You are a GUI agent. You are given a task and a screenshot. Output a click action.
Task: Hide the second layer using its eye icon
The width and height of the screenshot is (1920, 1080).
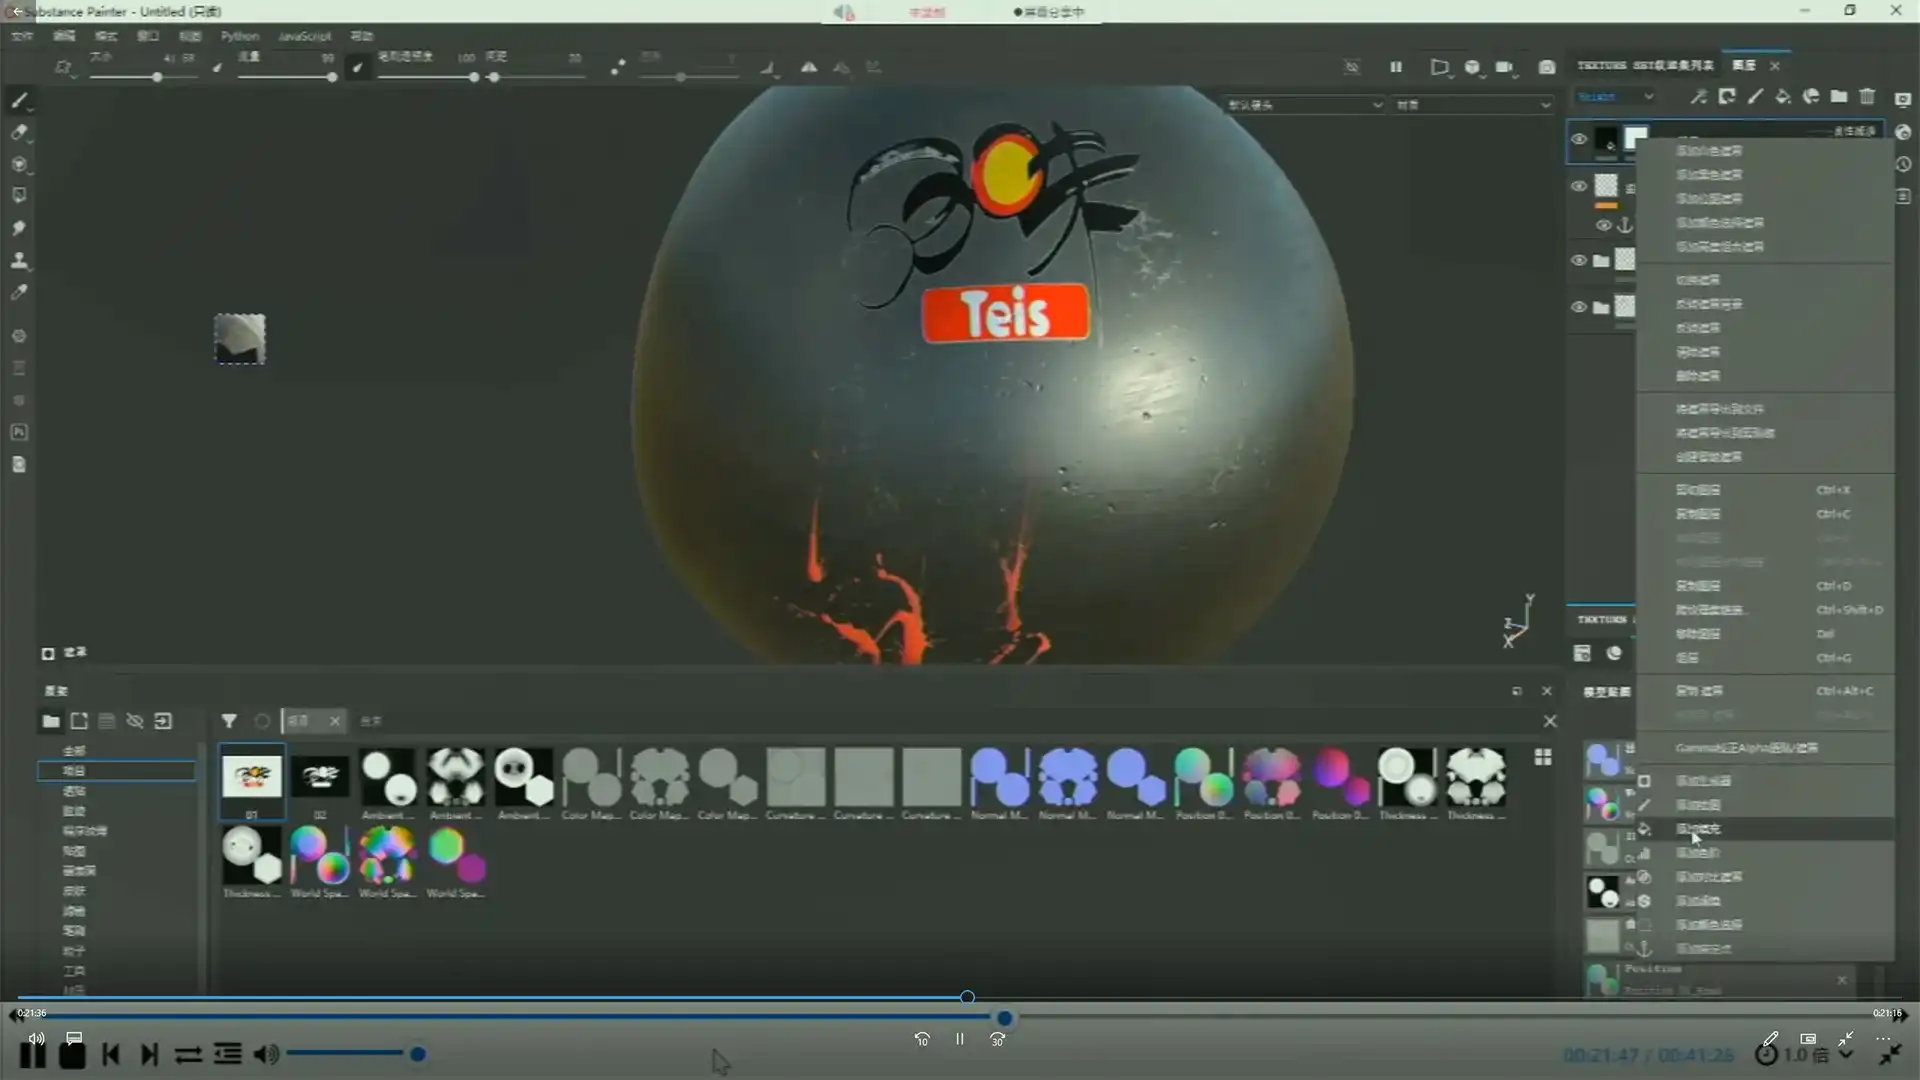click(1579, 186)
